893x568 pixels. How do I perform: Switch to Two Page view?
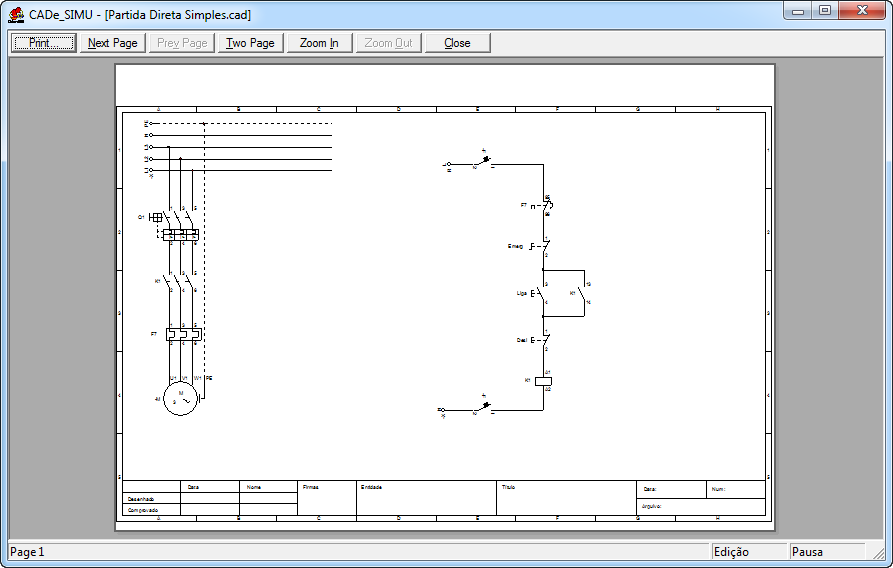click(x=250, y=43)
